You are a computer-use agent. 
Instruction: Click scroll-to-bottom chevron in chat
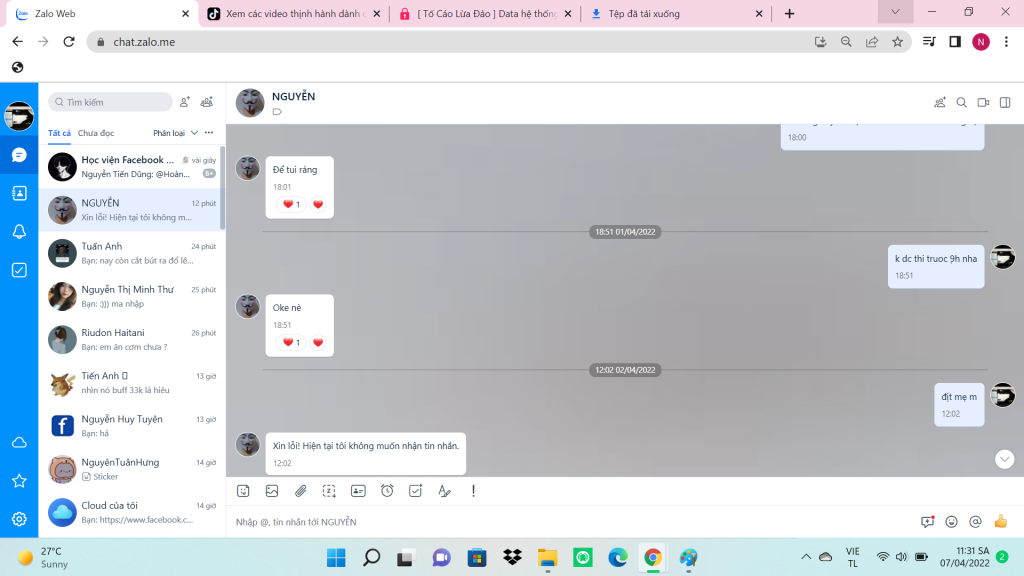[1005, 459]
